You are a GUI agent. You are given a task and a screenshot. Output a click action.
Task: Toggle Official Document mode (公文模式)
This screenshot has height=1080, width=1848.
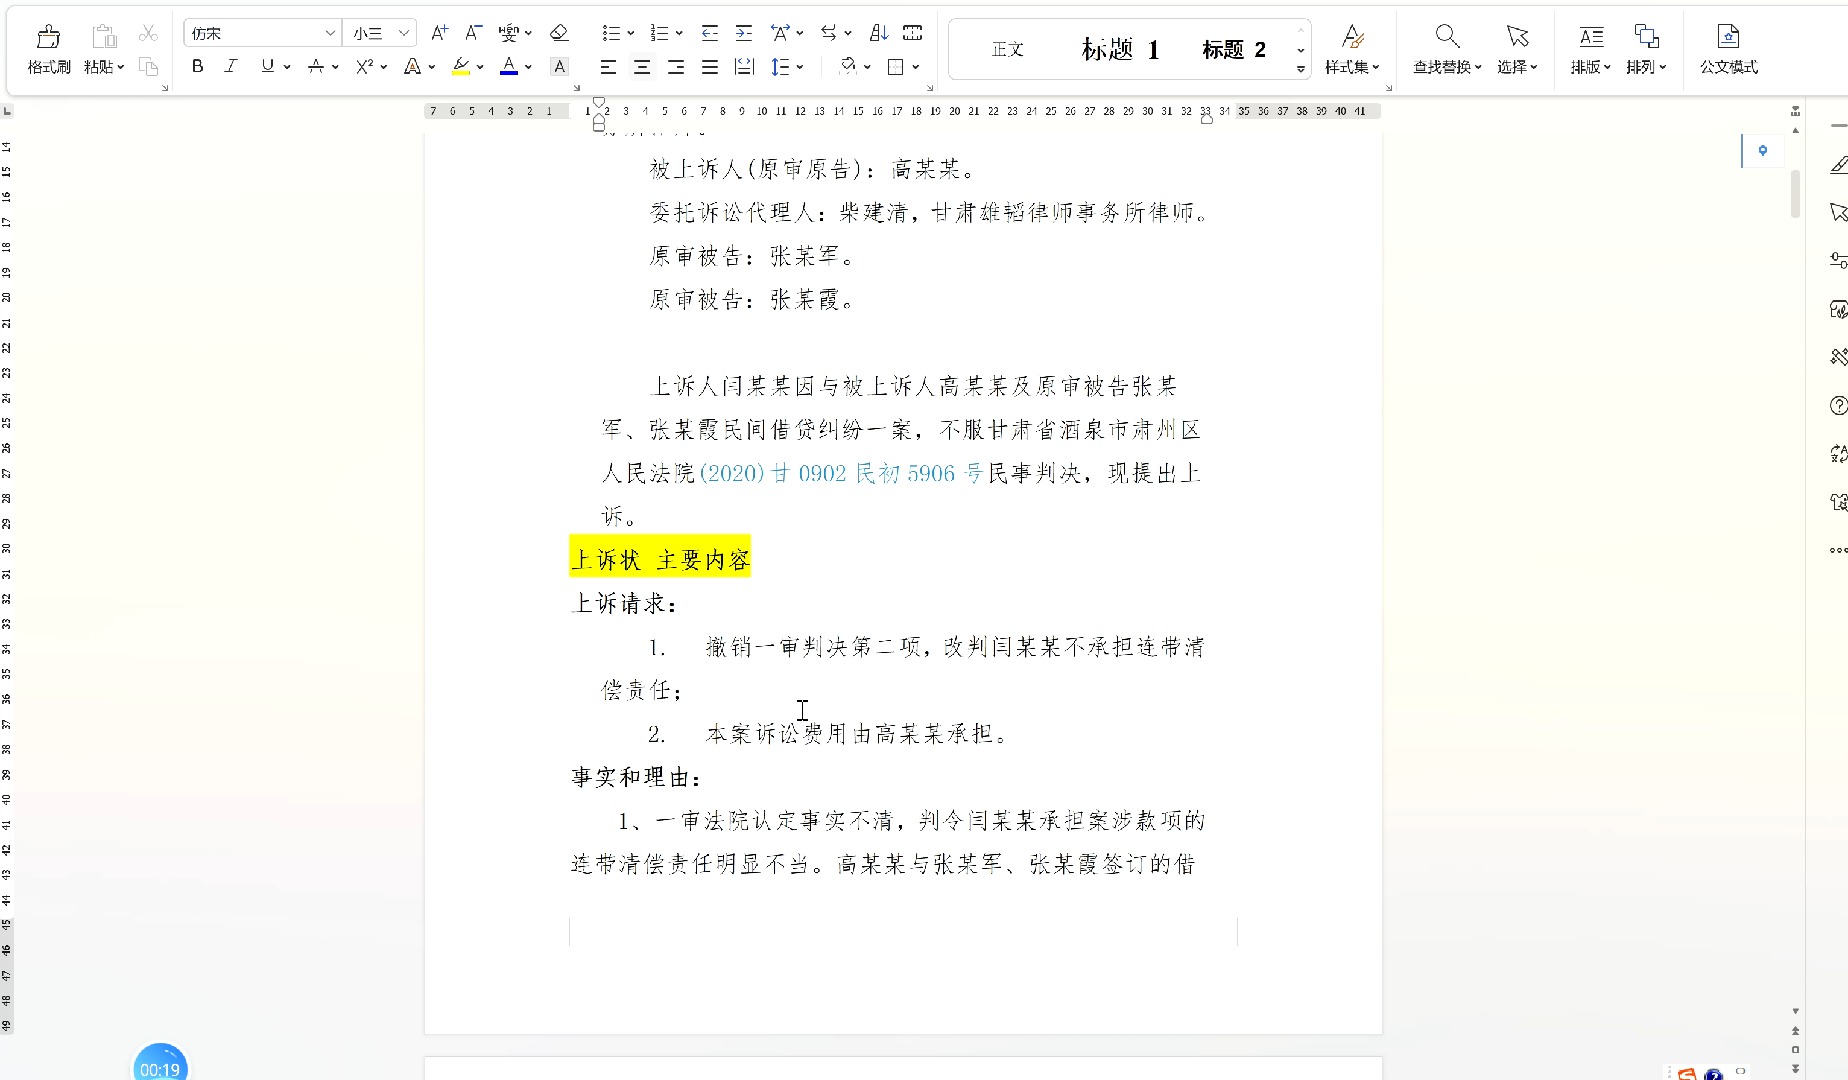pyautogui.click(x=1729, y=50)
